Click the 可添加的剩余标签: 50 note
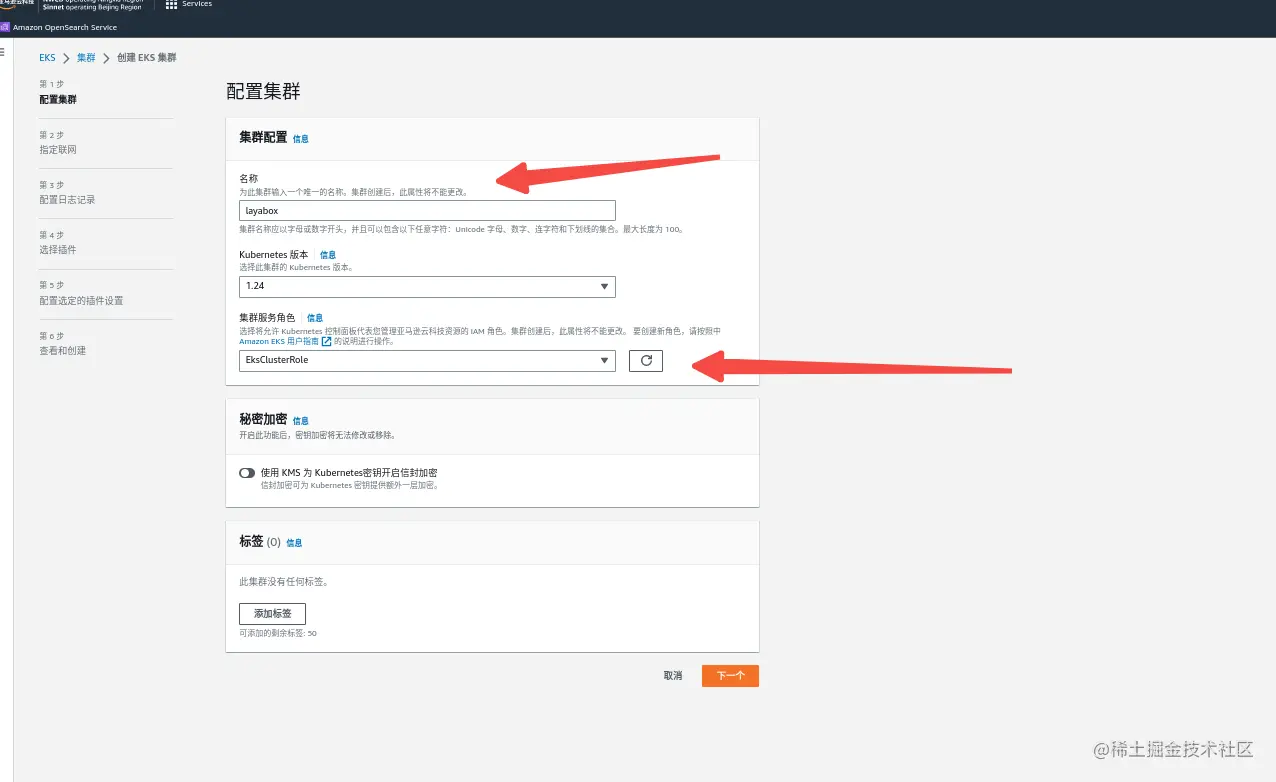 [x=278, y=633]
